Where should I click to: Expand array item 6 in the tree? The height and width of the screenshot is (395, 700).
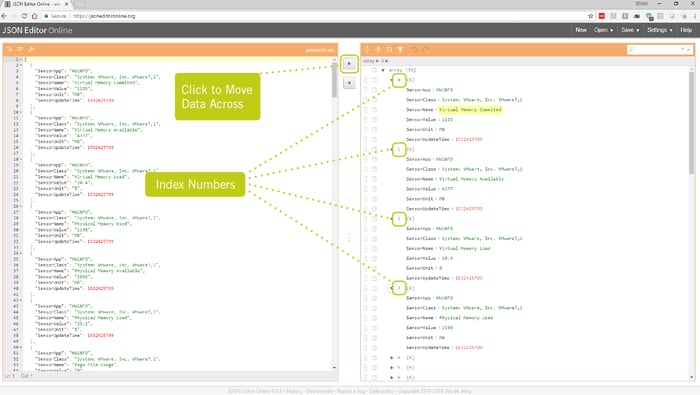[392, 378]
